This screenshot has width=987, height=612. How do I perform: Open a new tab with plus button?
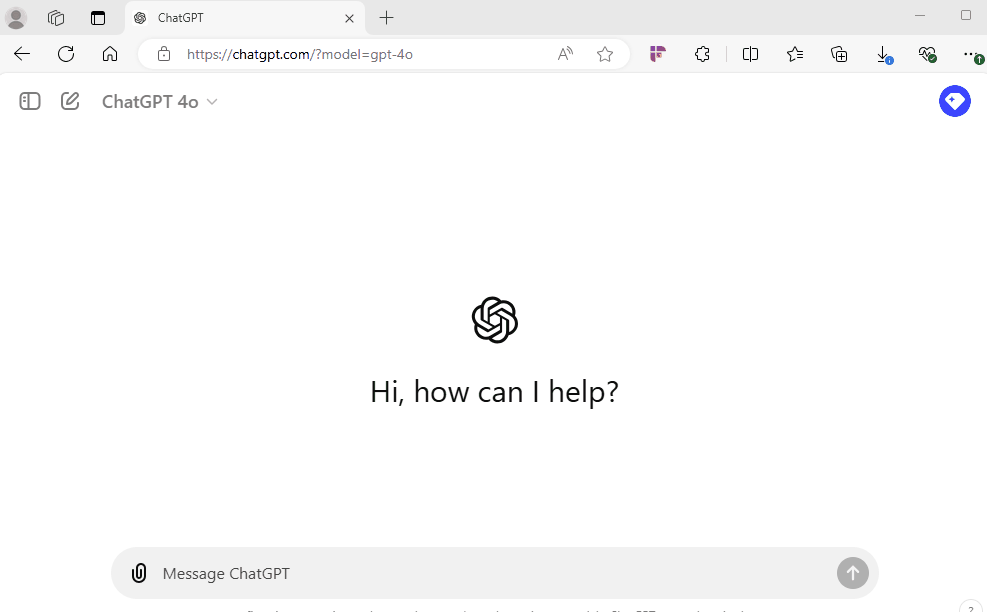(386, 18)
